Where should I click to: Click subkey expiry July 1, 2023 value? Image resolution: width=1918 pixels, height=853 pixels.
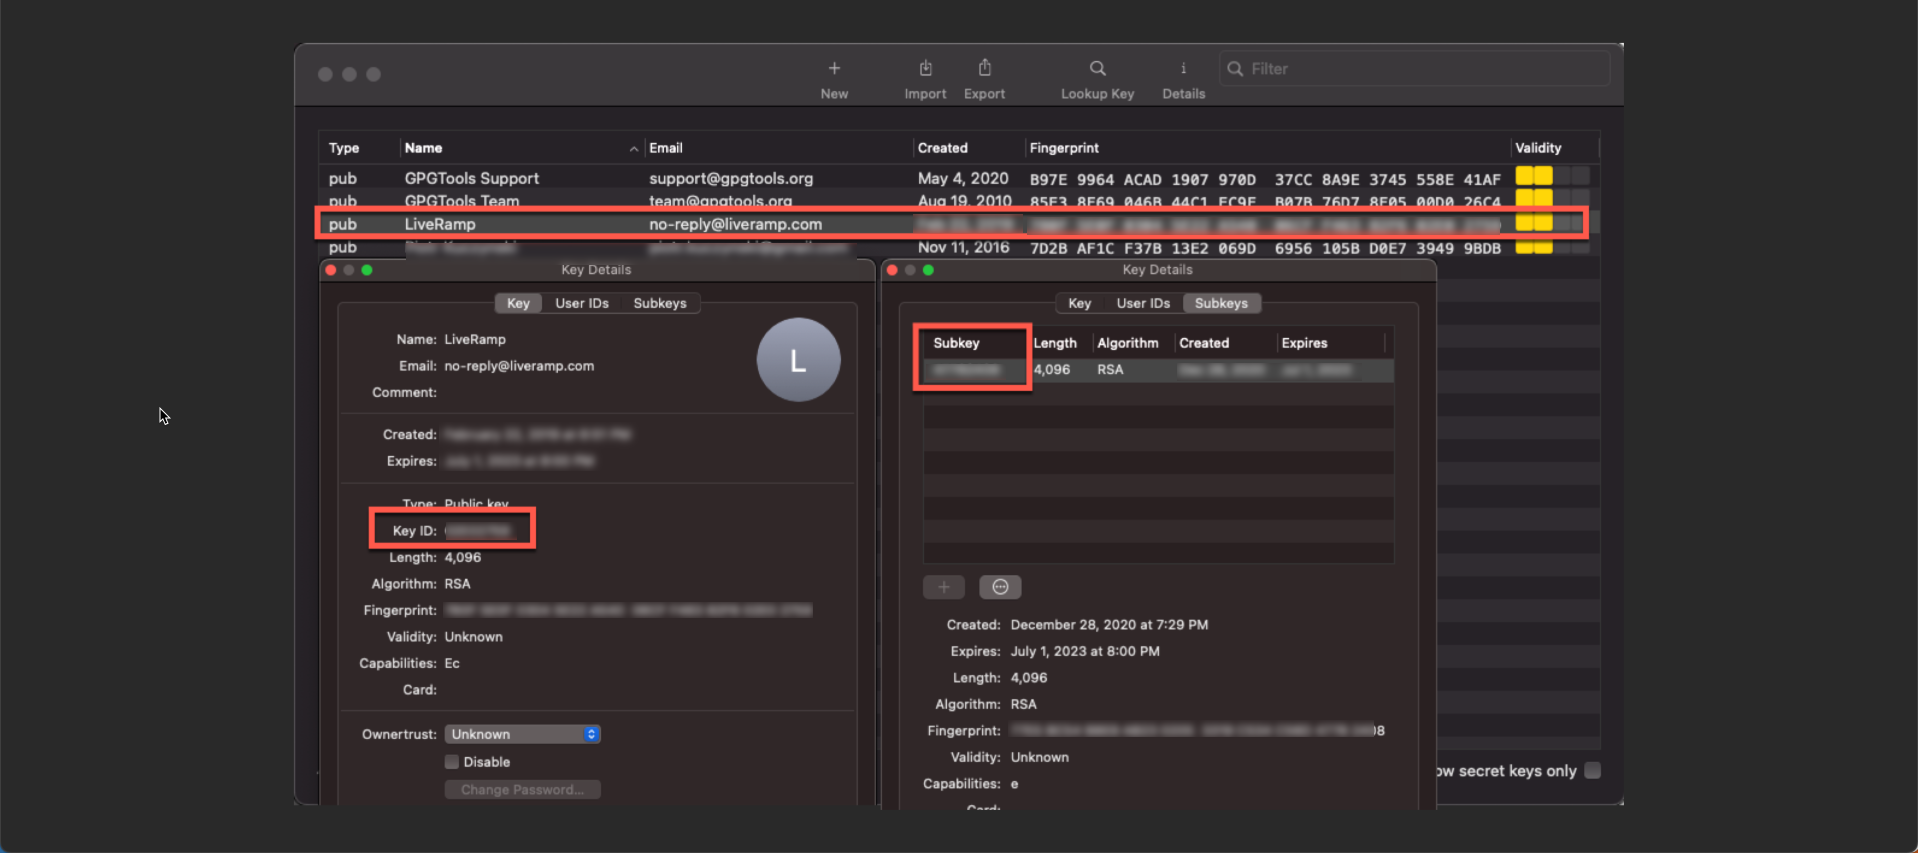click(1085, 651)
